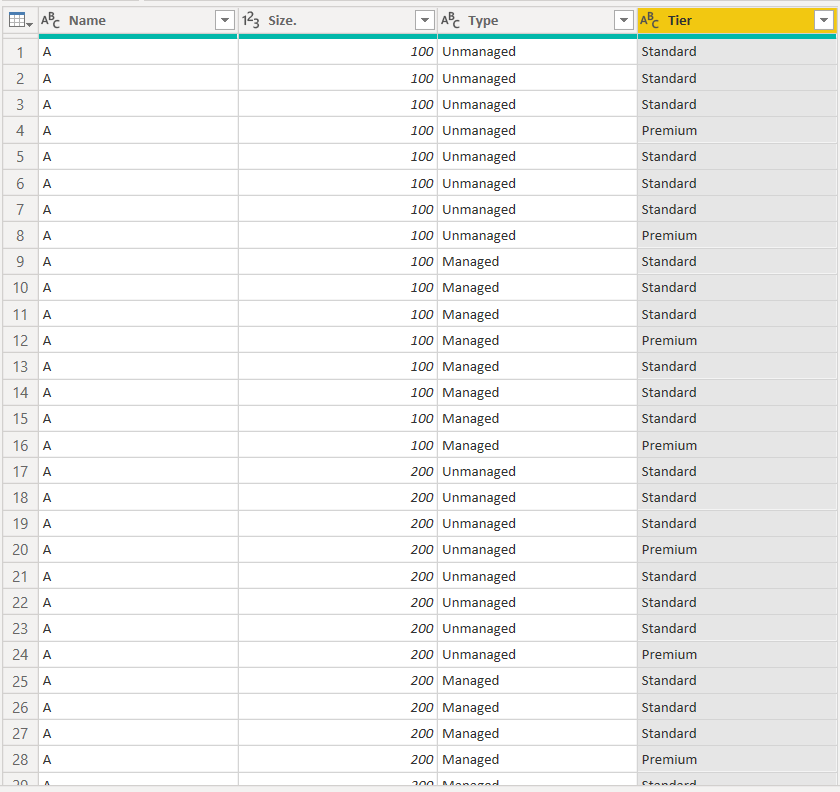The height and width of the screenshot is (792, 840).
Task: Click size value 200 in row 26
Action: click(422, 708)
